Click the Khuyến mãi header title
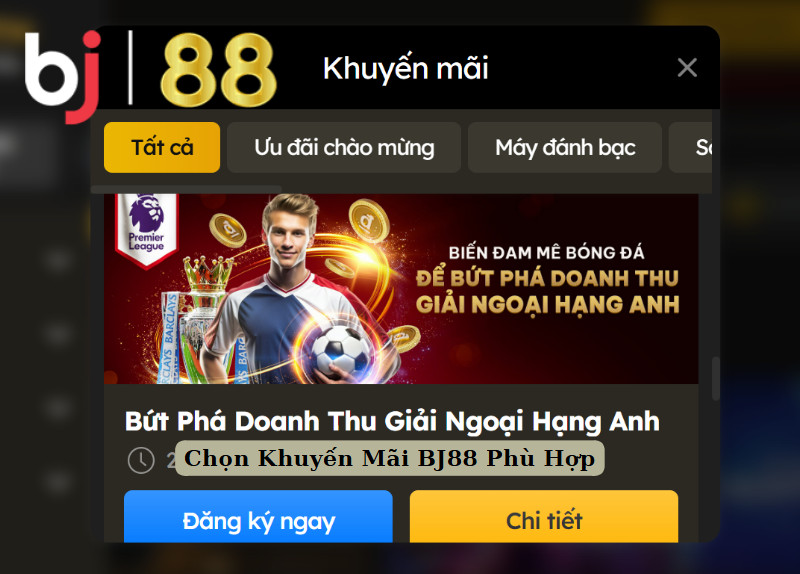The height and width of the screenshot is (574, 800). [x=406, y=68]
